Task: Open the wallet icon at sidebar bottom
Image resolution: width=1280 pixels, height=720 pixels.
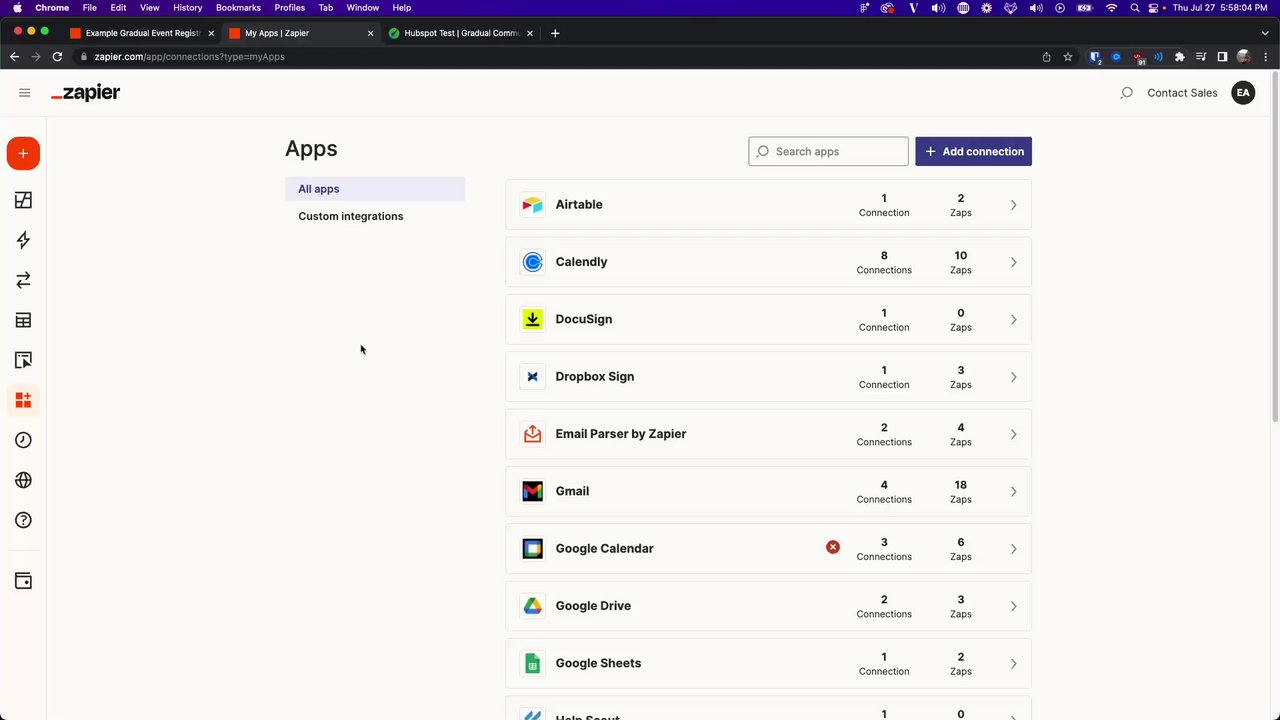Action: click(23, 581)
